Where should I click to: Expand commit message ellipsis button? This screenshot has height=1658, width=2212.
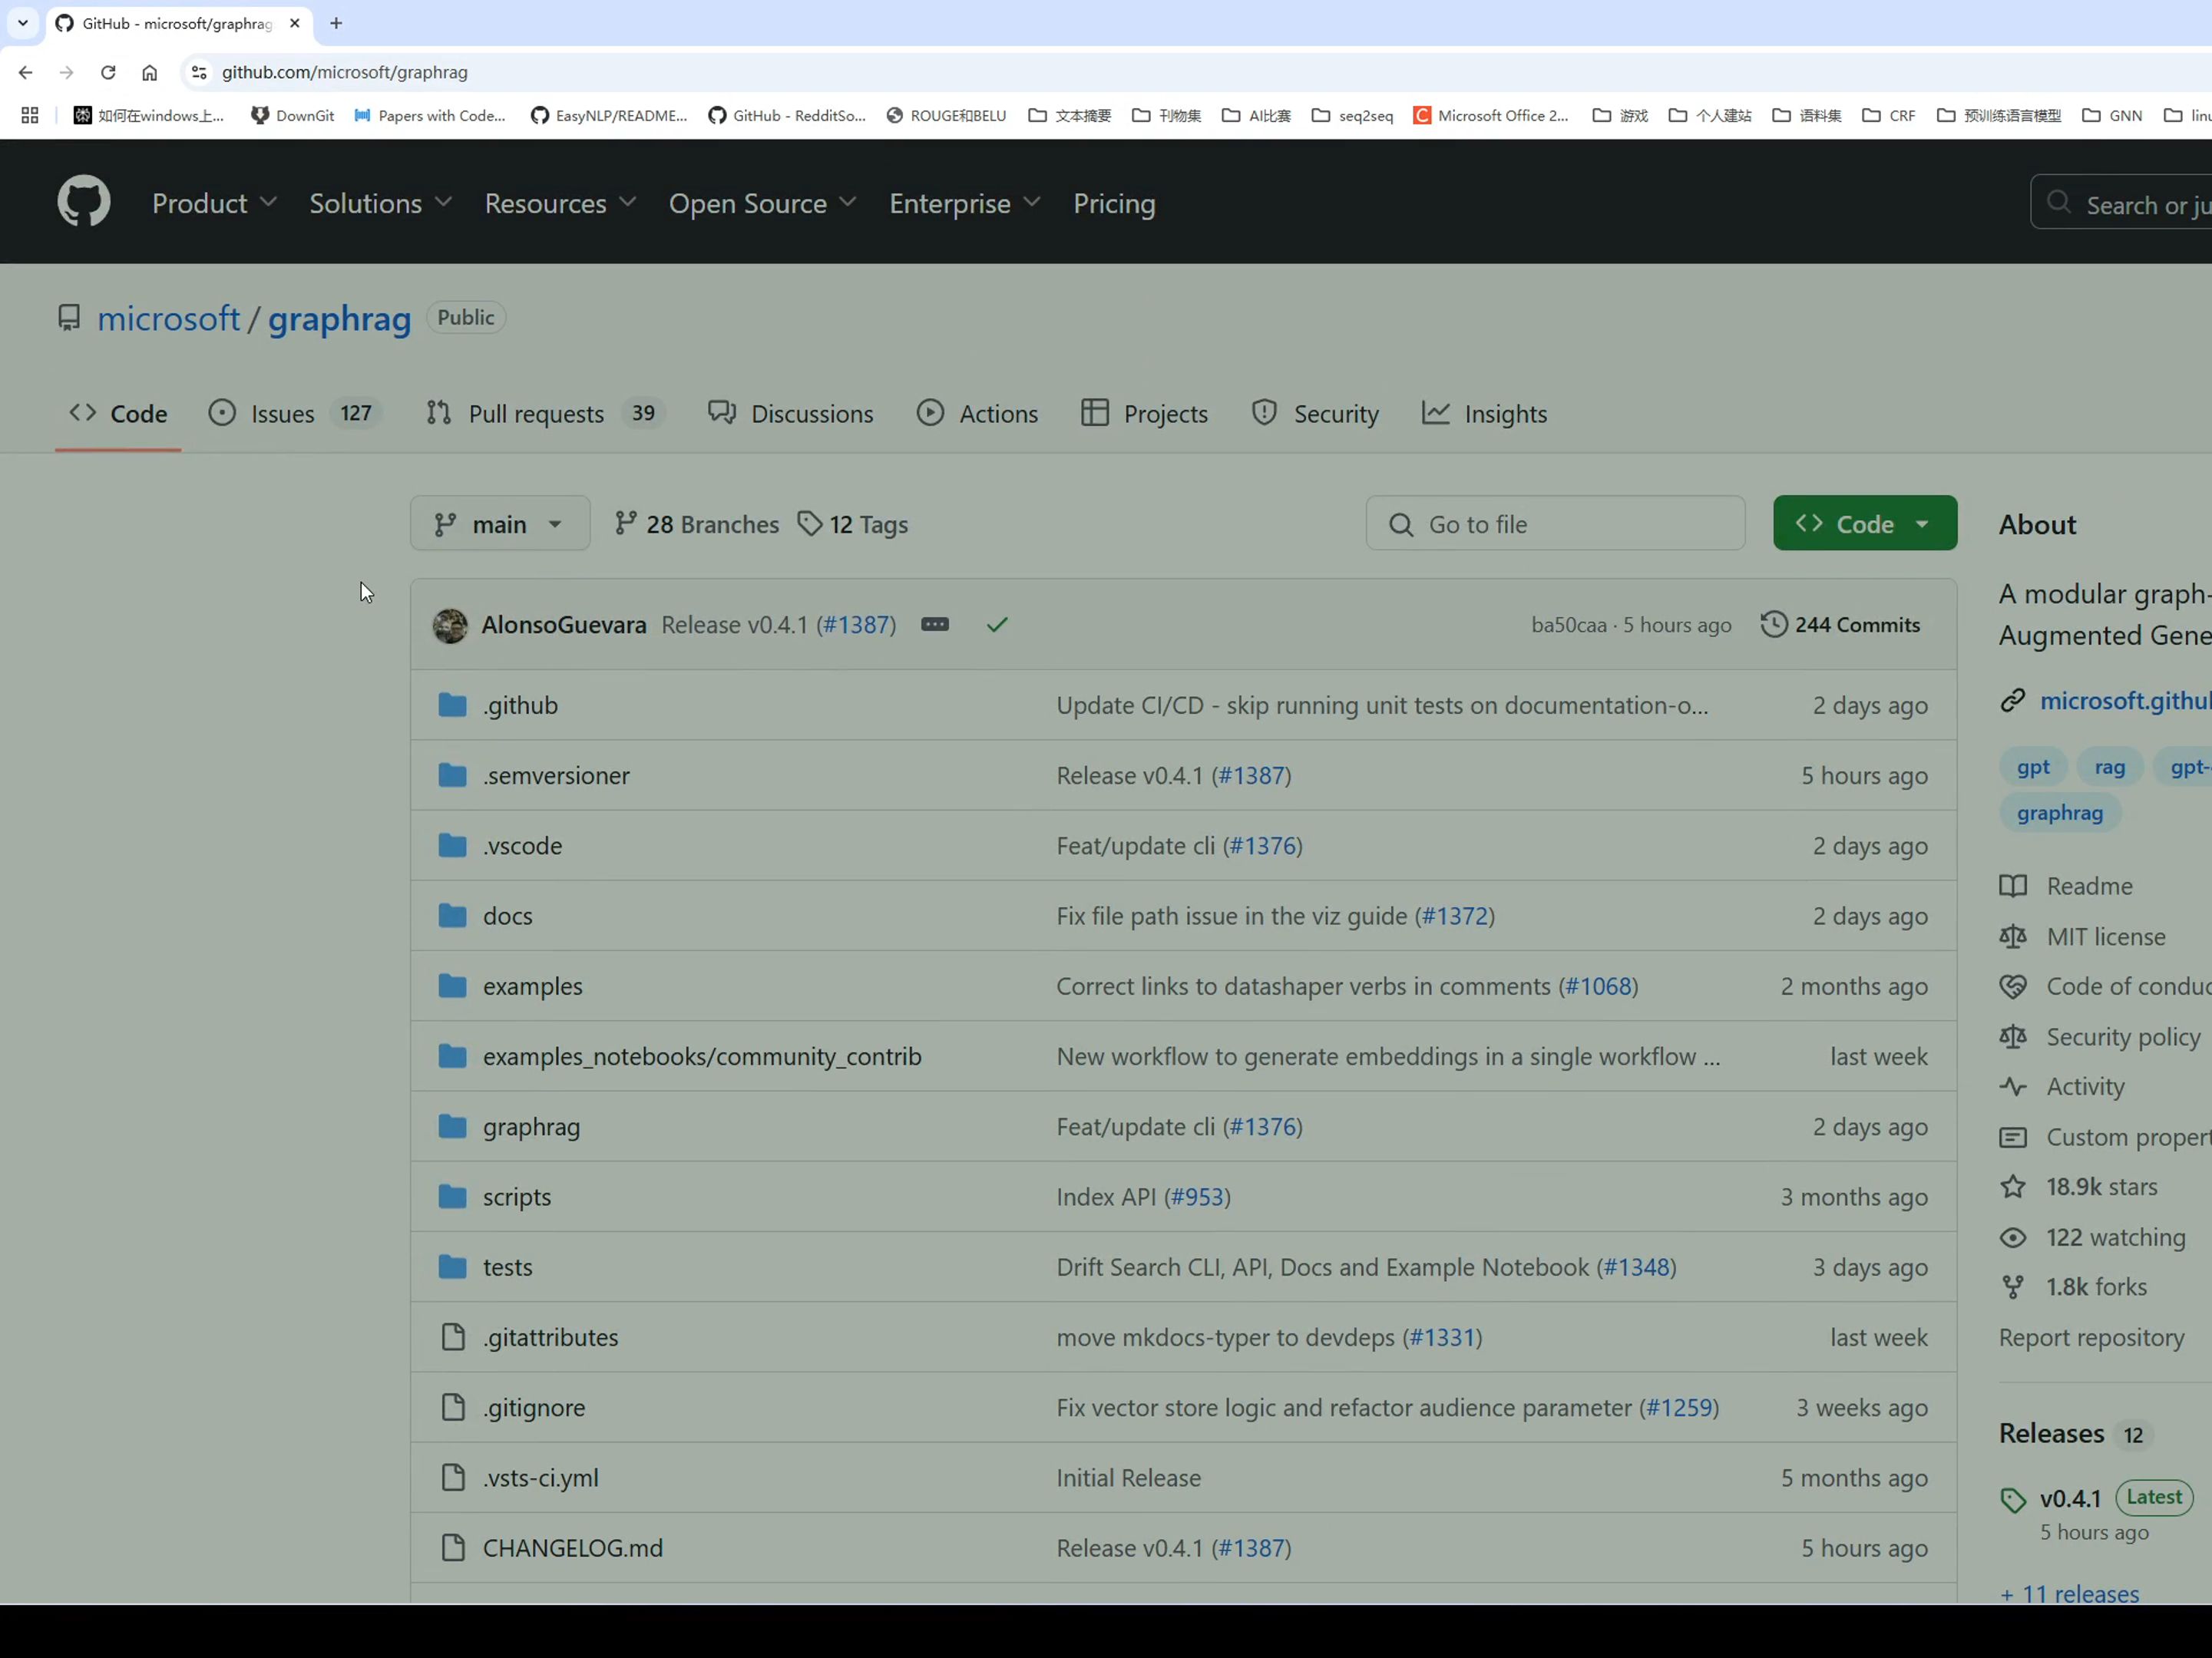coord(935,624)
